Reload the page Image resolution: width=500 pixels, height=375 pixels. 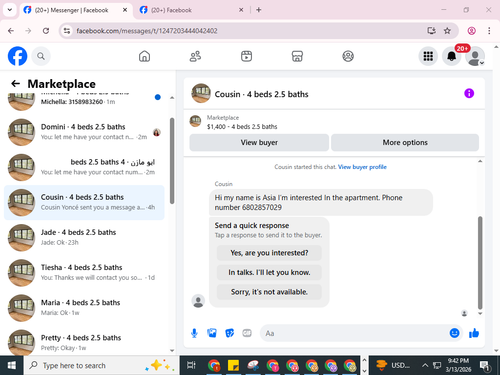pyautogui.click(x=46, y=31)
